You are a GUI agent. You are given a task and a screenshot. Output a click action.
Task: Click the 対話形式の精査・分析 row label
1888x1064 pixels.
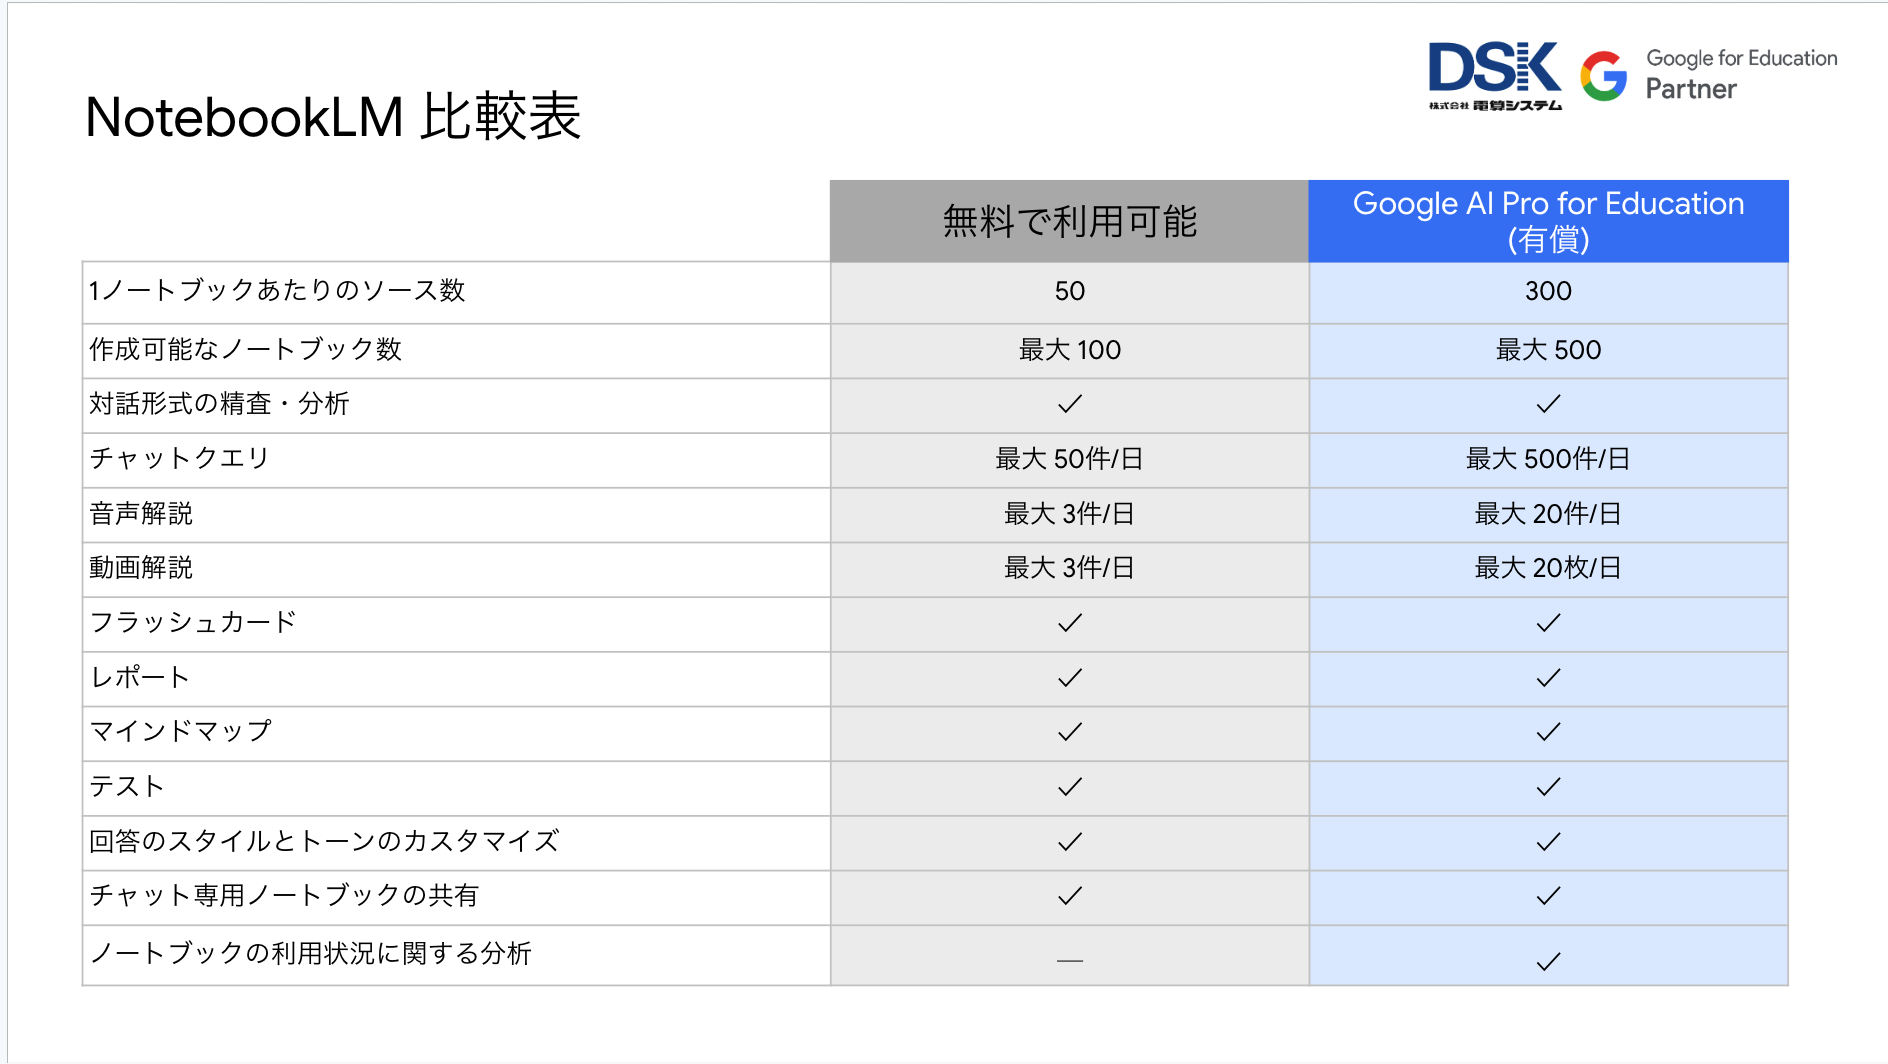pyautogui.click(x=219, y=404)
